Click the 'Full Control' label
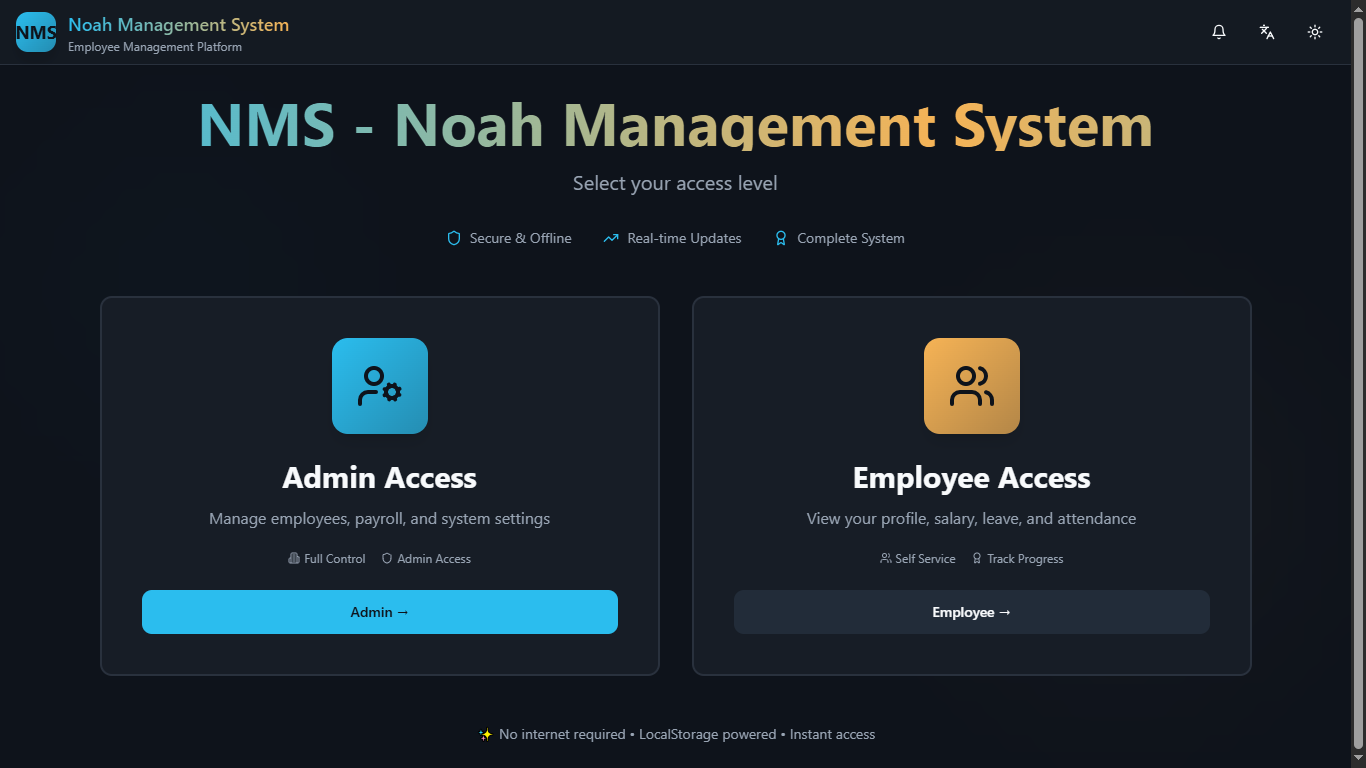 335,559
